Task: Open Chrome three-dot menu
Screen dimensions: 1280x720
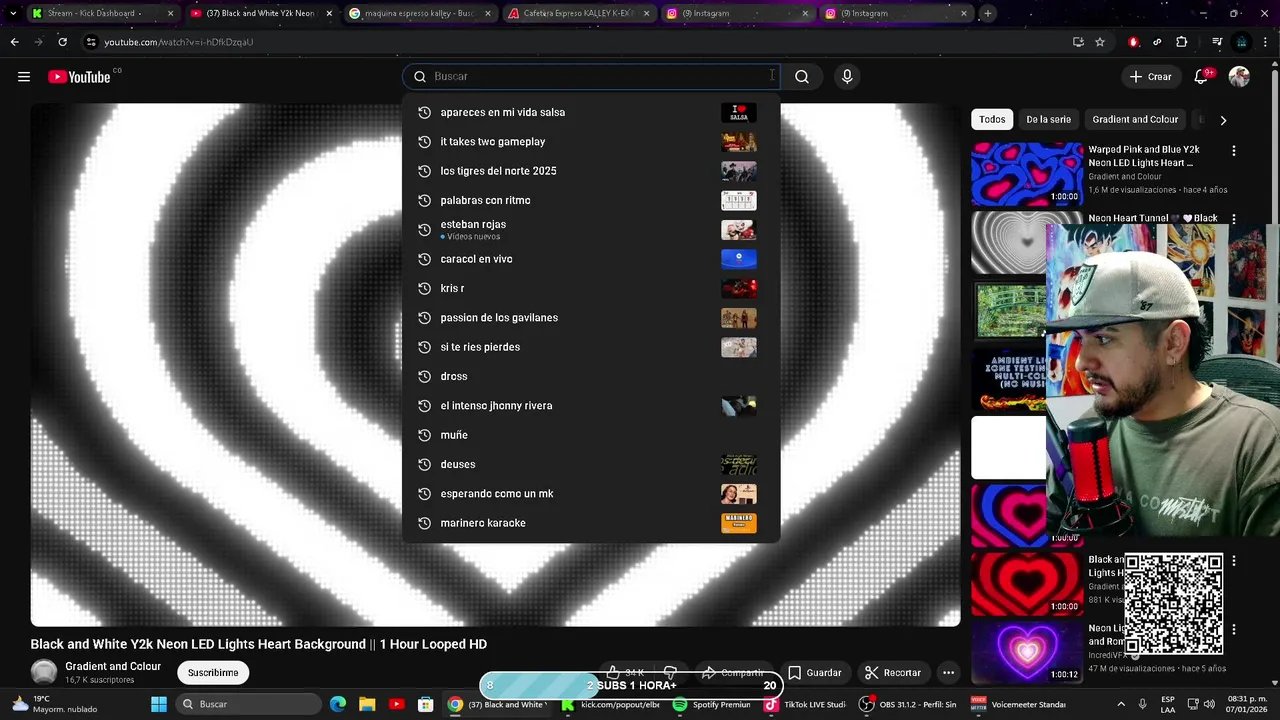Action: [1267, 42]
